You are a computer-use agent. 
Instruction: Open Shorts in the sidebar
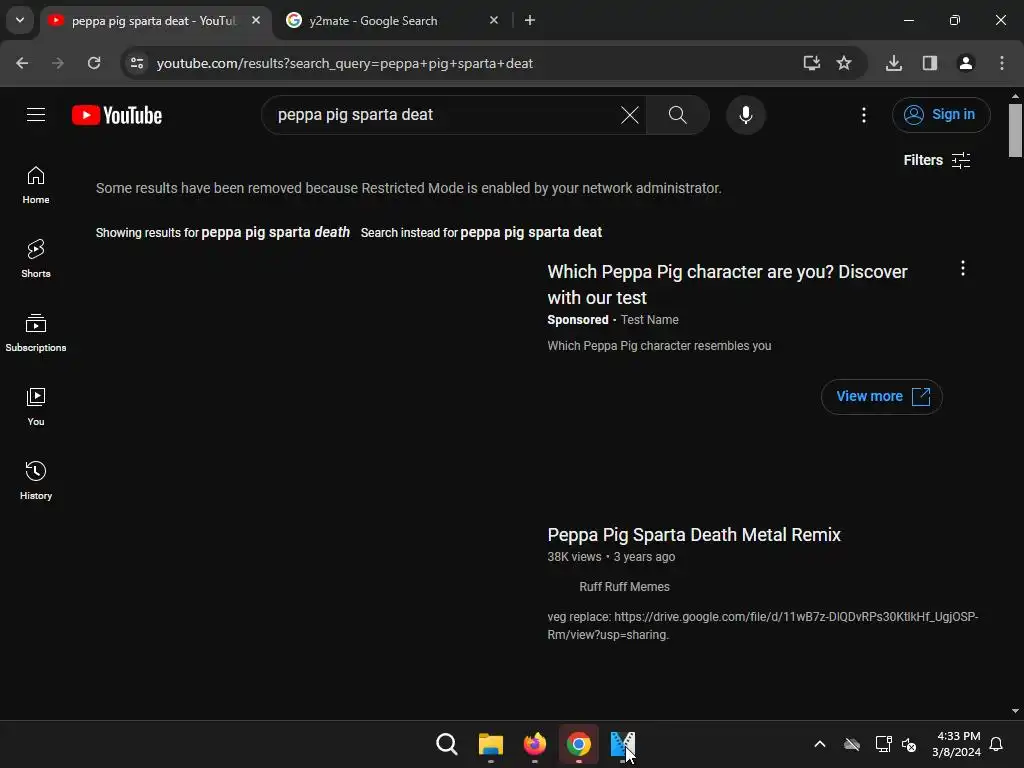point(36,259)
